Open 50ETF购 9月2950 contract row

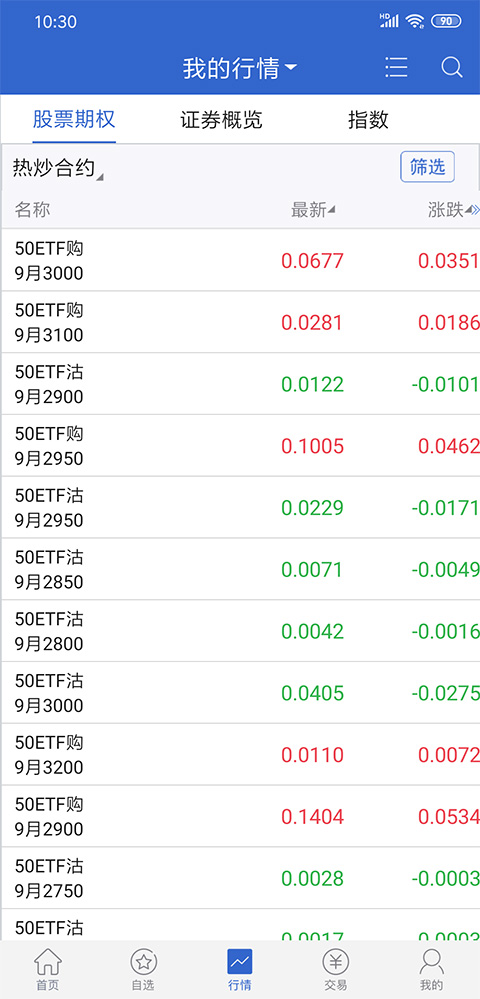point(240,446)
